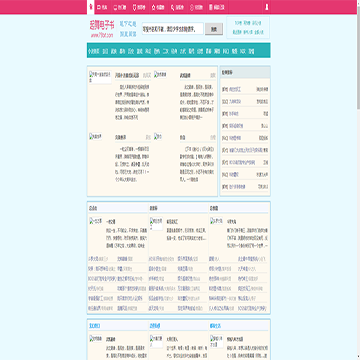Click the list document icon in the pink top bar

point(211,7)
